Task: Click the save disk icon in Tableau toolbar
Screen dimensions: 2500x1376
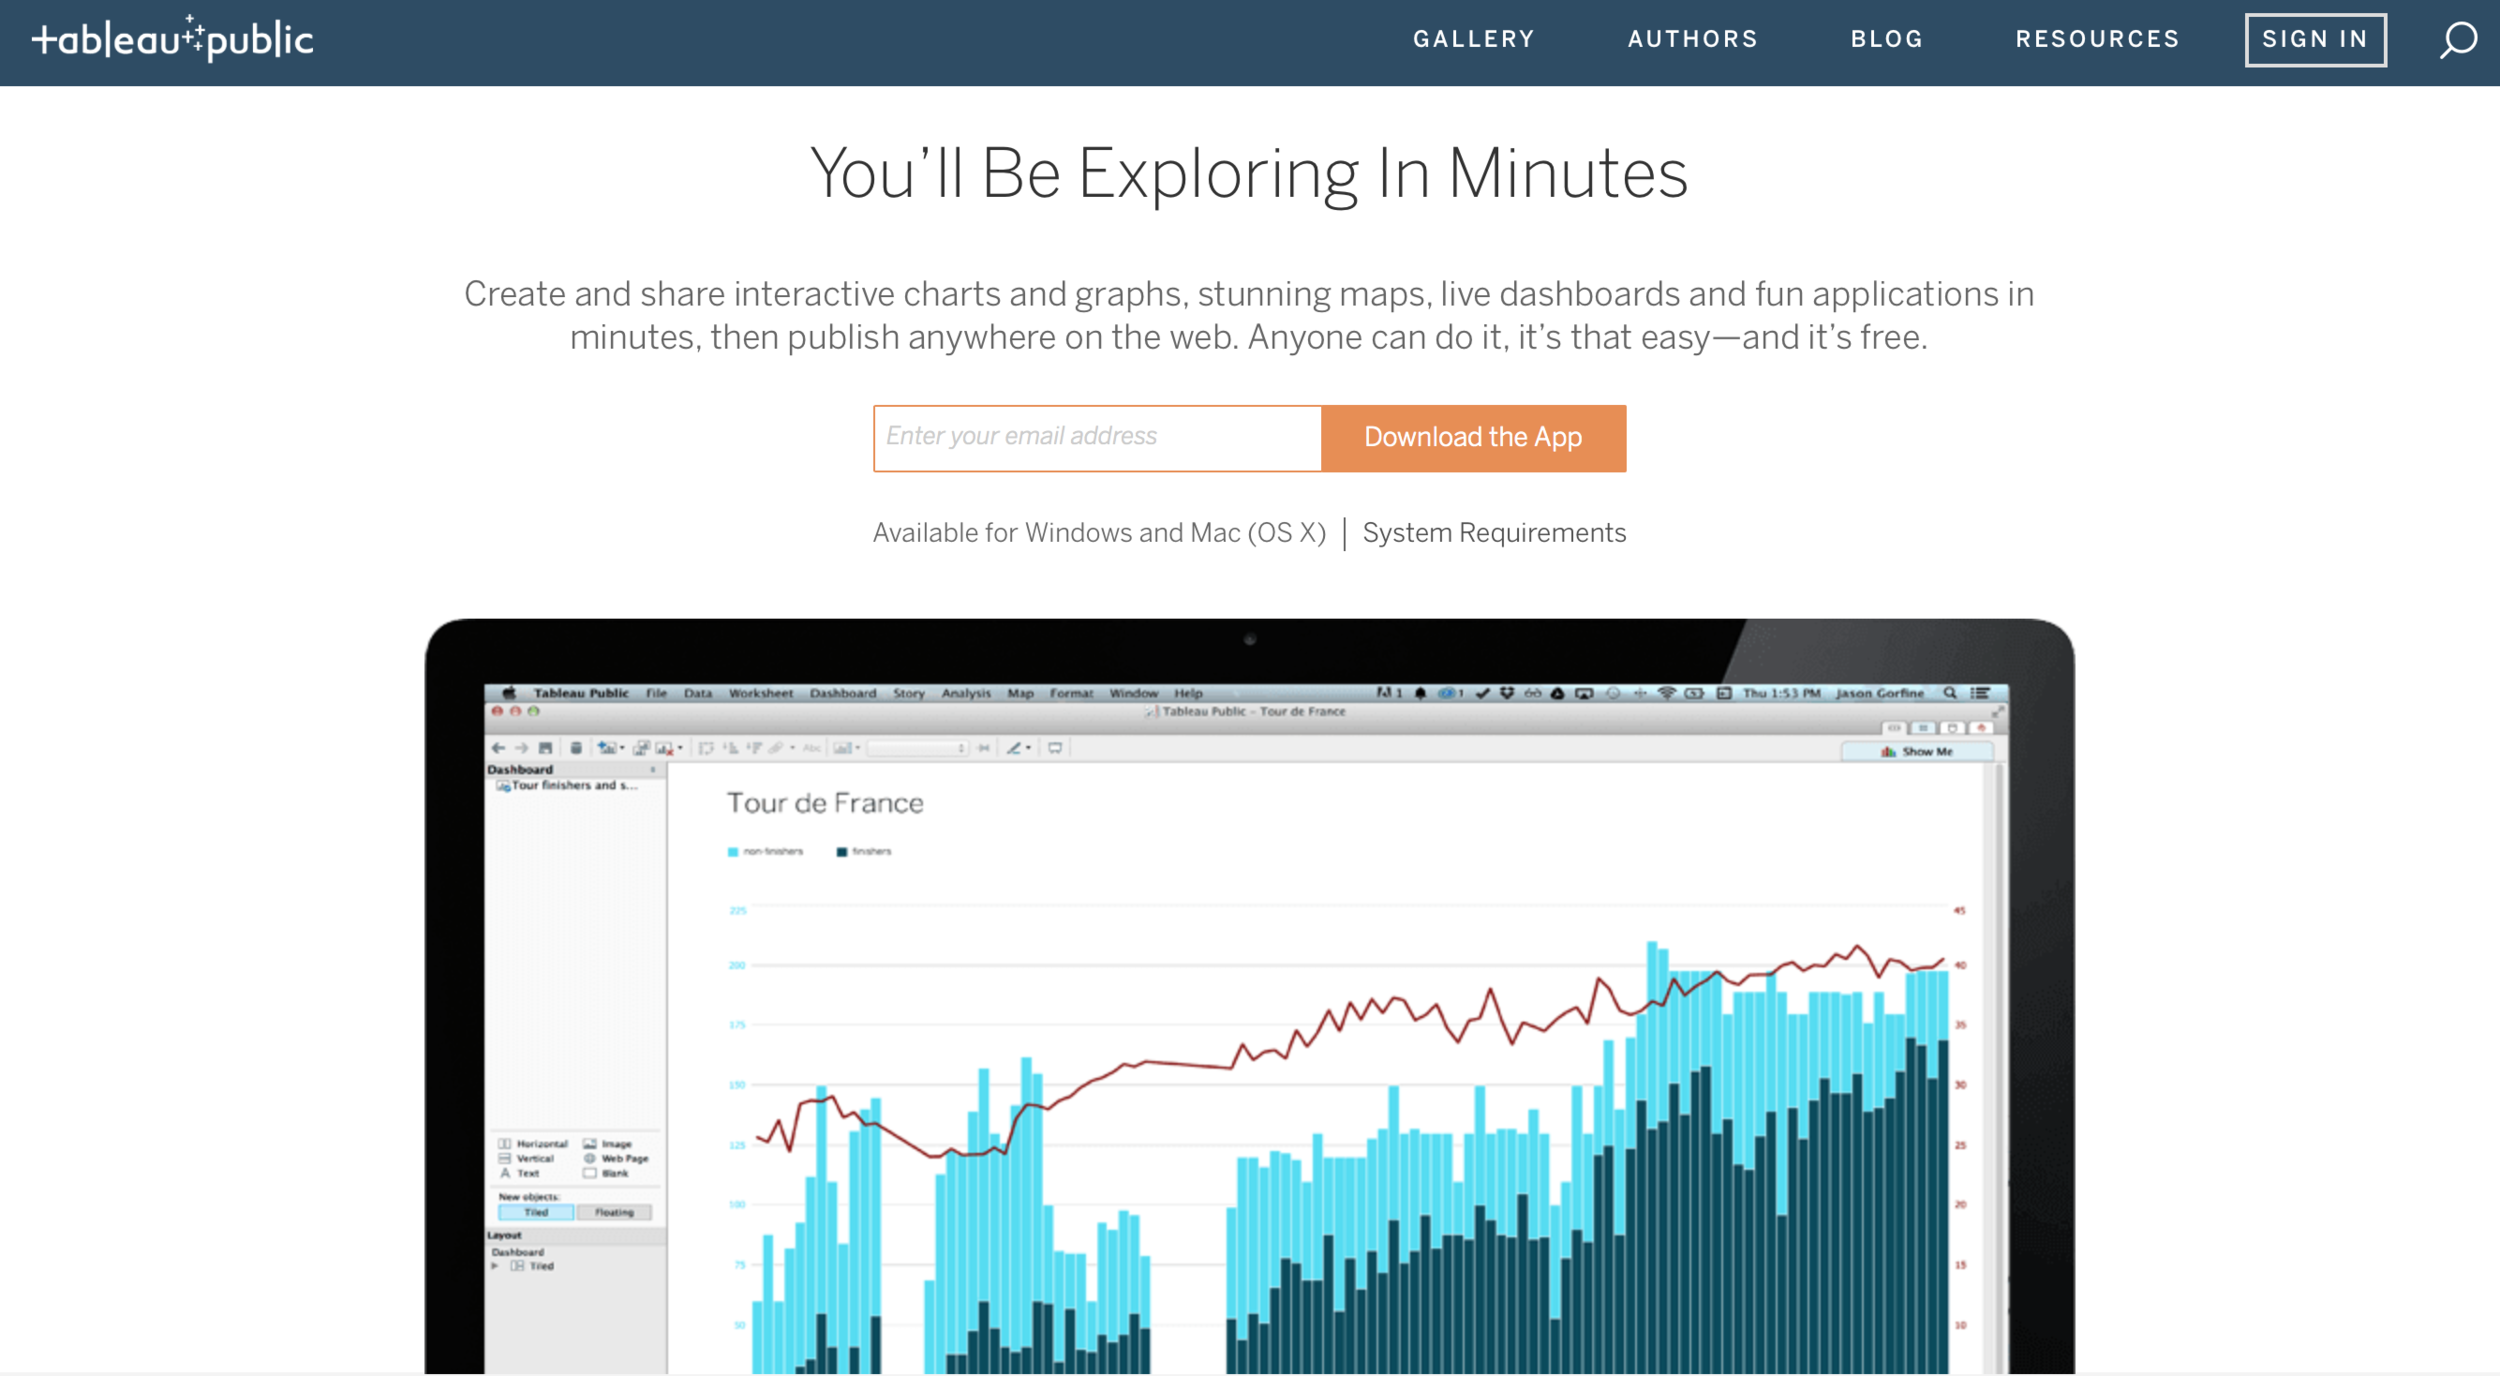Action: coord(545,748)
